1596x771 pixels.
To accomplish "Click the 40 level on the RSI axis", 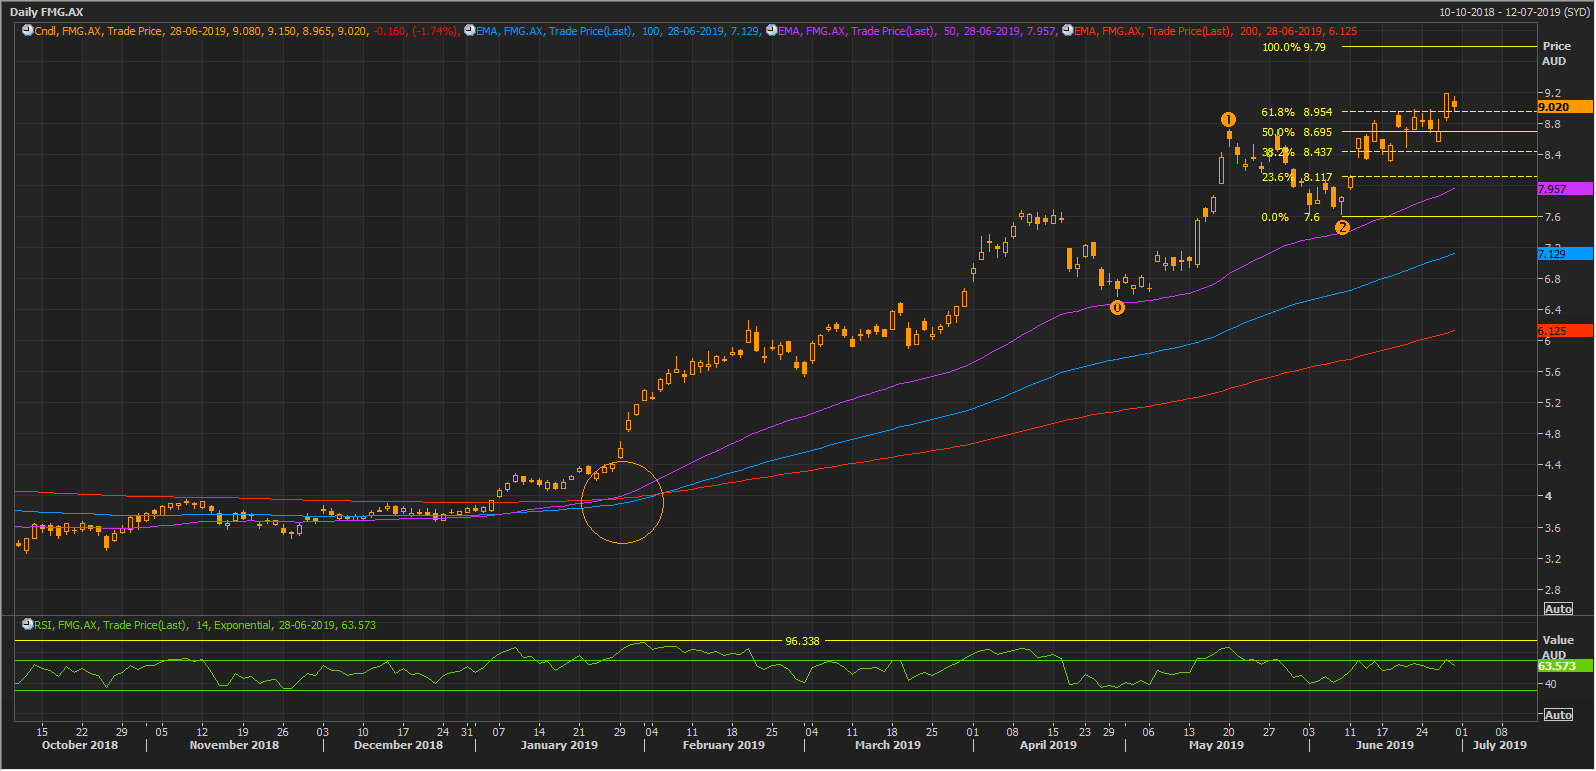I will [x=1551, y=685].
